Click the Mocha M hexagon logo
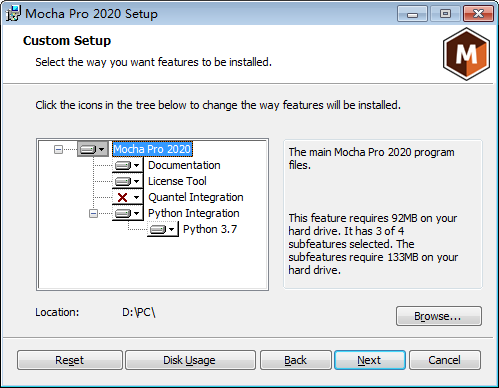499x388 pixels. tap(466, 54)
